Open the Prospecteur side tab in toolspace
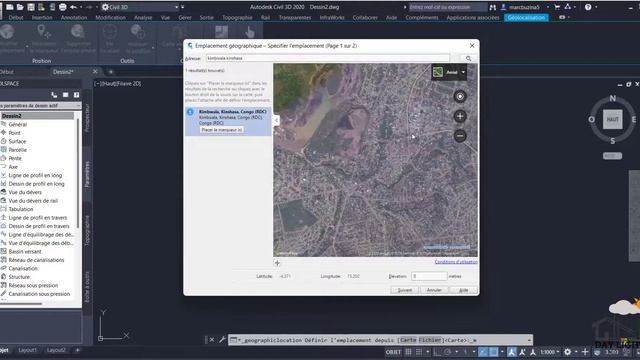 [87, 118]
